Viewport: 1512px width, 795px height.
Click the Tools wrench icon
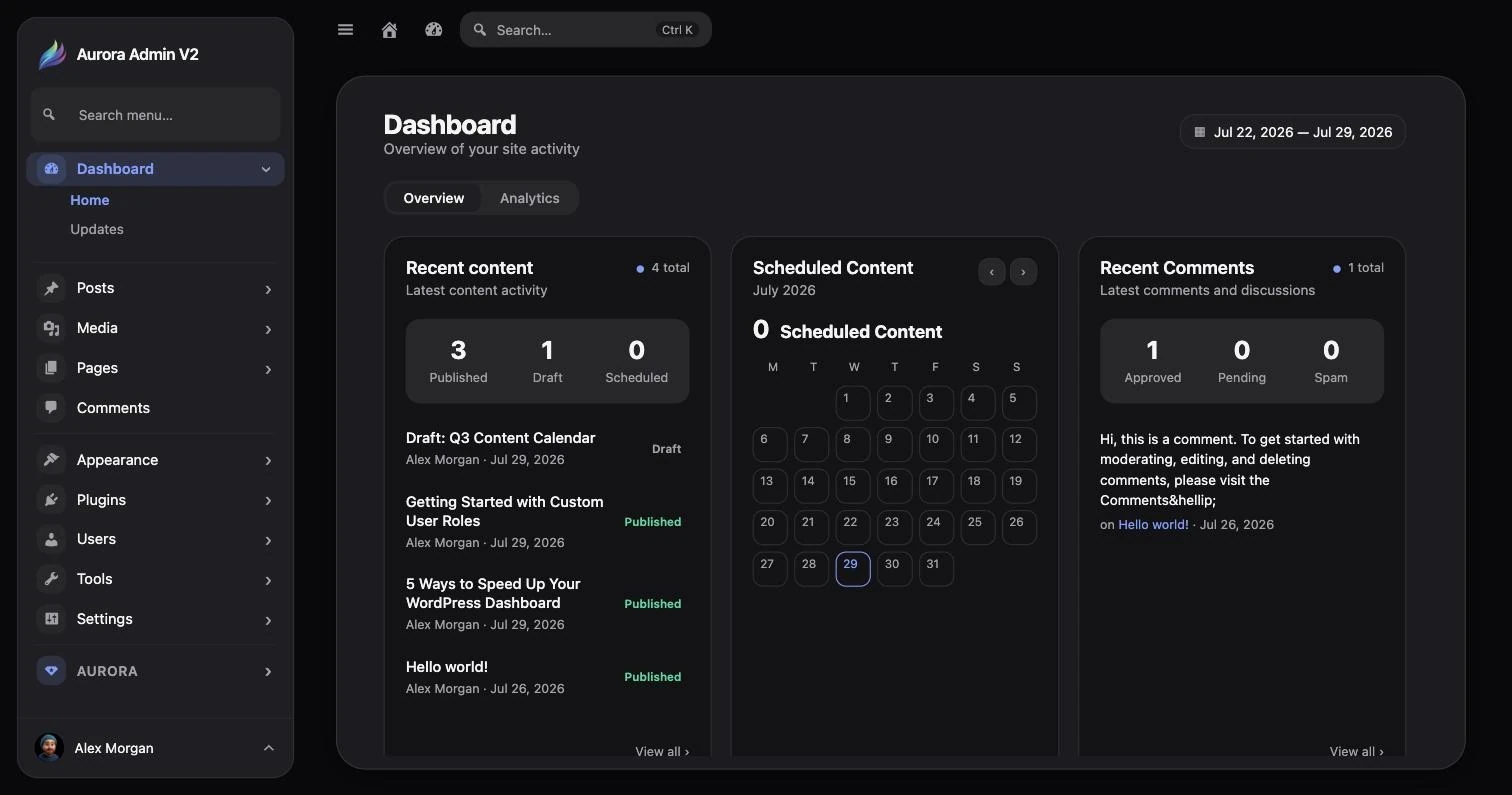[51, 579]
